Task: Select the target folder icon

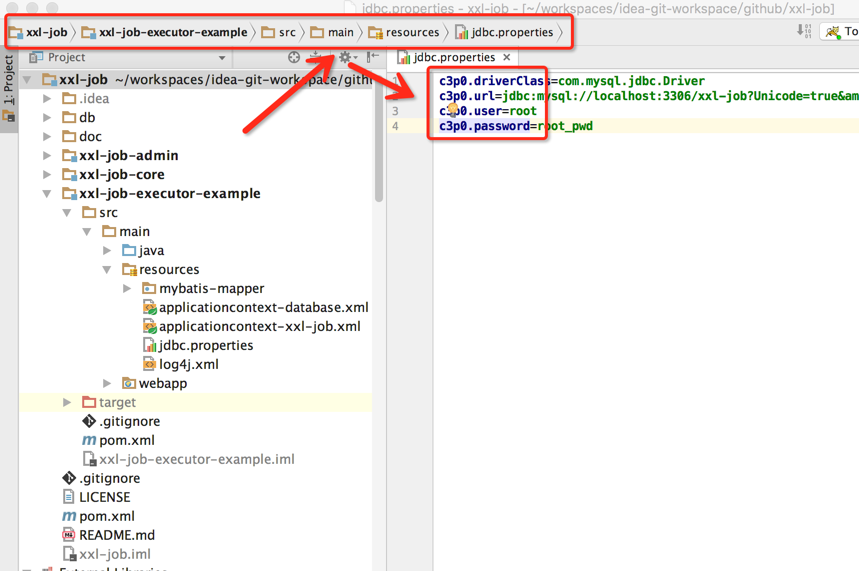Action: 89,402
